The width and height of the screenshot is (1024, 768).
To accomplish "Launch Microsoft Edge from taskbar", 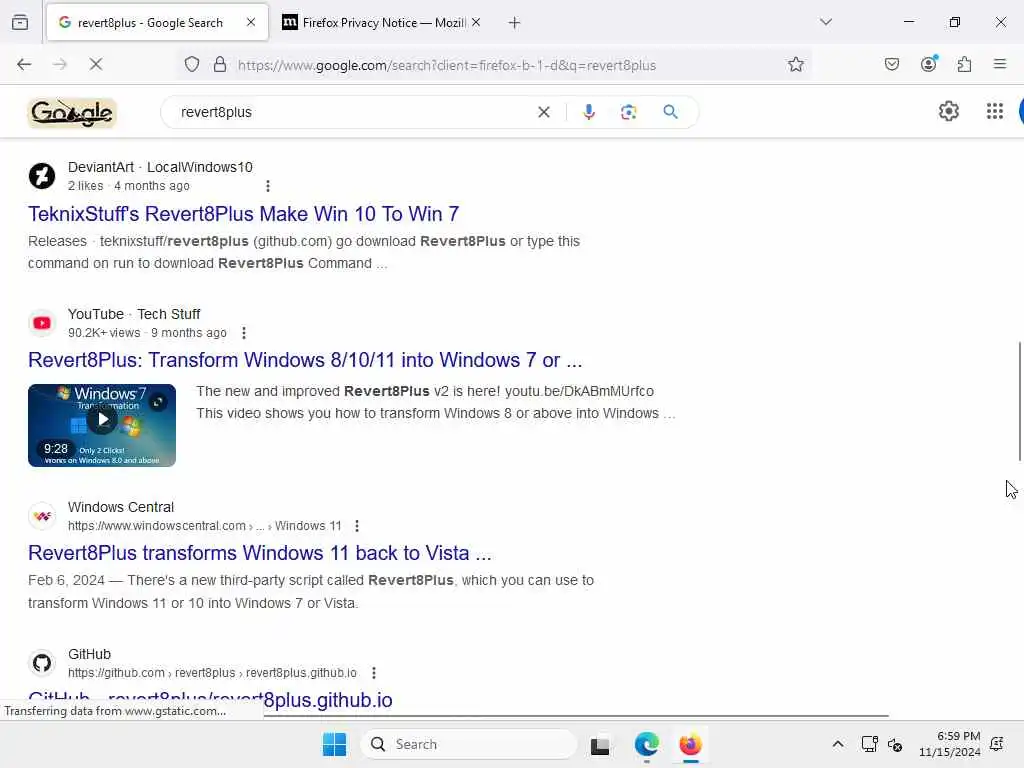I will coord(647,744).
